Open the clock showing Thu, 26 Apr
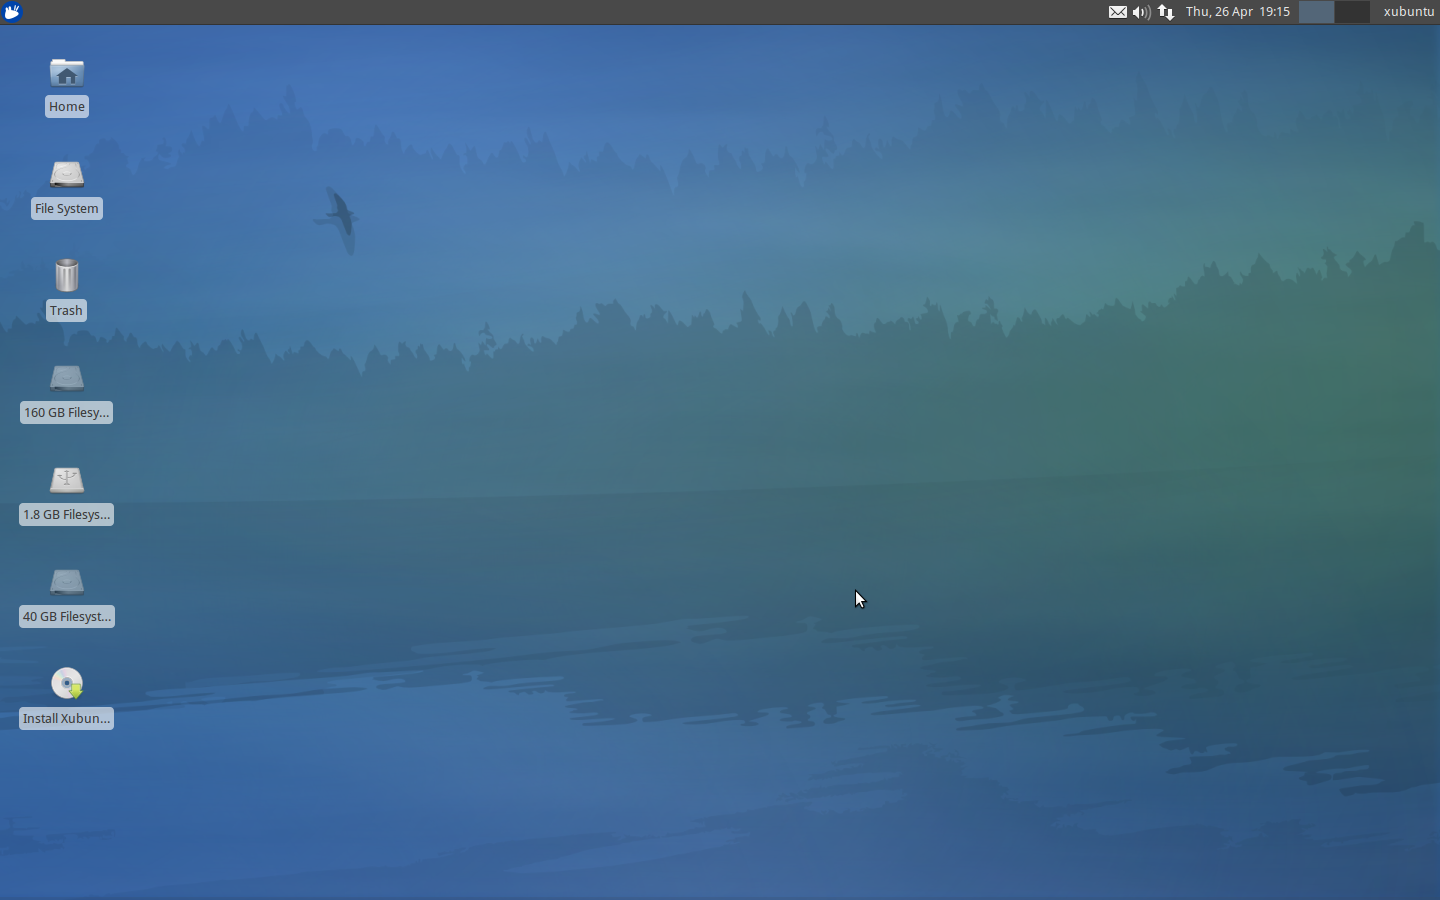Image resolution: width=1440 pixels, height=900 pixels. tap(1237, 12)
